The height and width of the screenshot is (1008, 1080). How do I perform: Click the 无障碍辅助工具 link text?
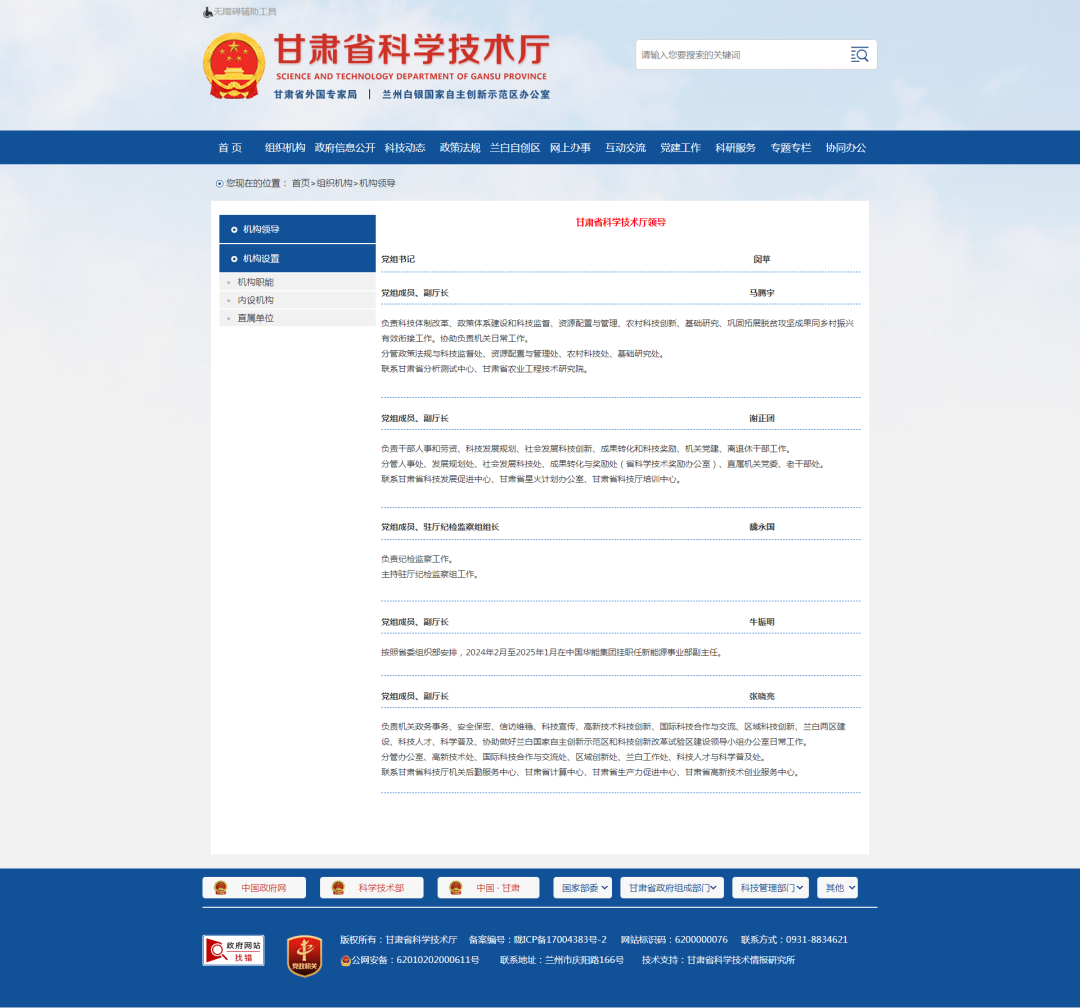click(x=245, y=12)
